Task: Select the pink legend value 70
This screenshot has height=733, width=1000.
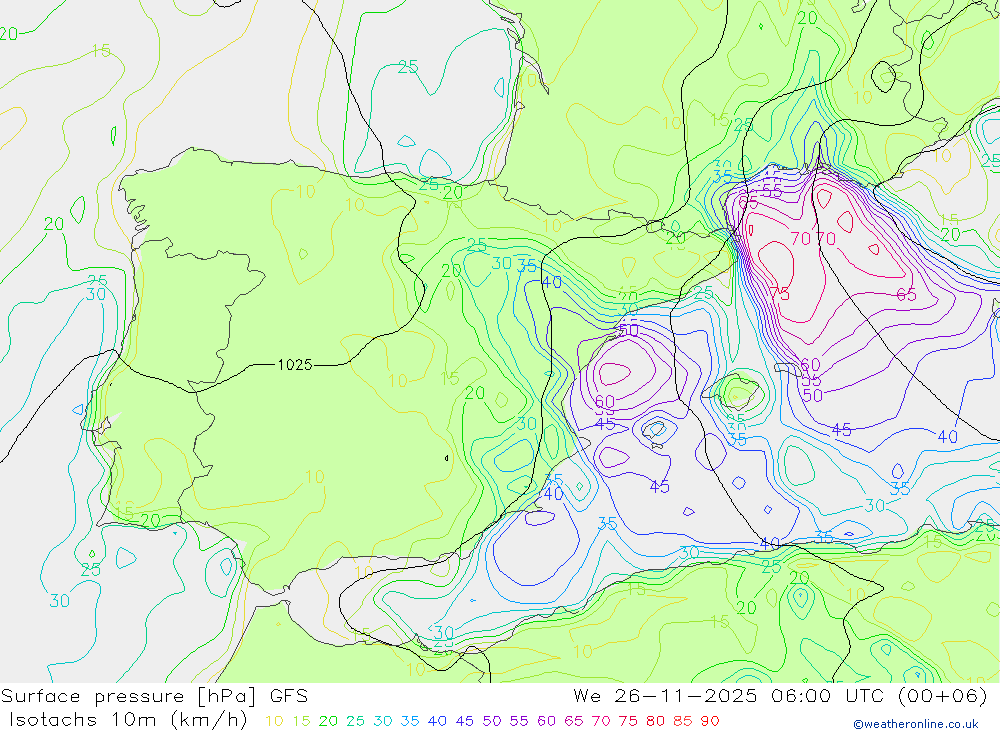Action: click(601, 721)
